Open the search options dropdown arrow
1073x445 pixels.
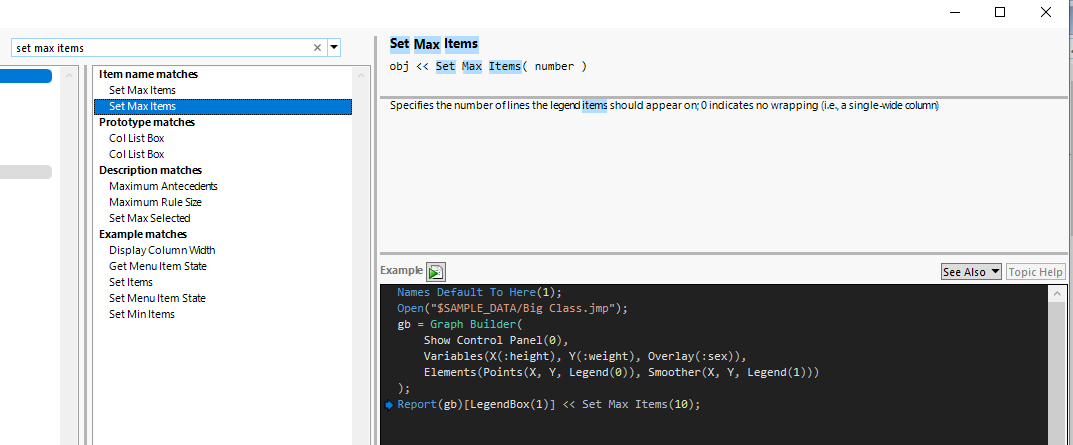click(334, 47)
